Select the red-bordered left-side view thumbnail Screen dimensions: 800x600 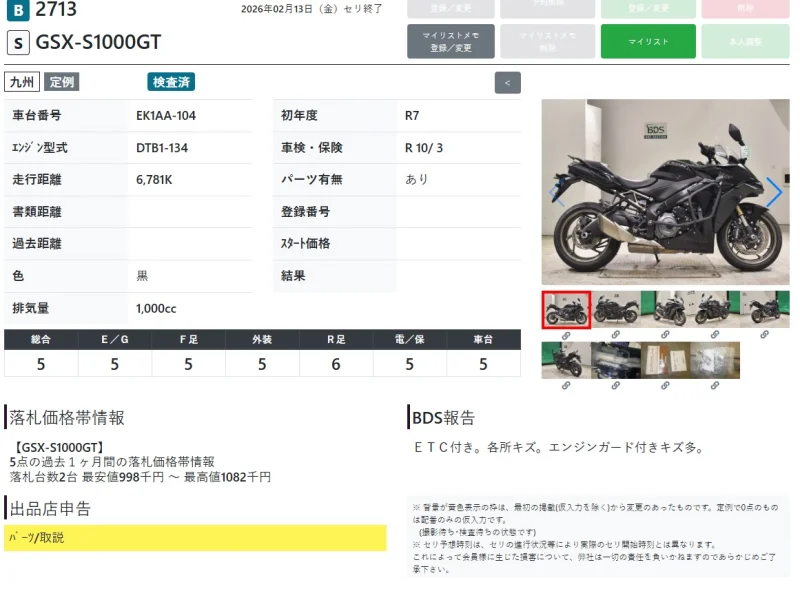click(x=566, y=310)
